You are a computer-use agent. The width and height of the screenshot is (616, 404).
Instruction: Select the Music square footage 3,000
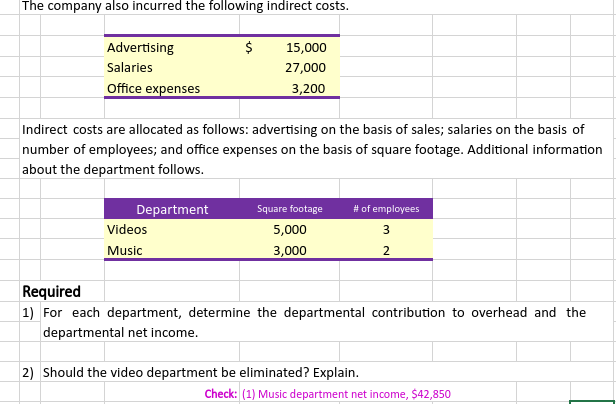click(x=290, y=250)
